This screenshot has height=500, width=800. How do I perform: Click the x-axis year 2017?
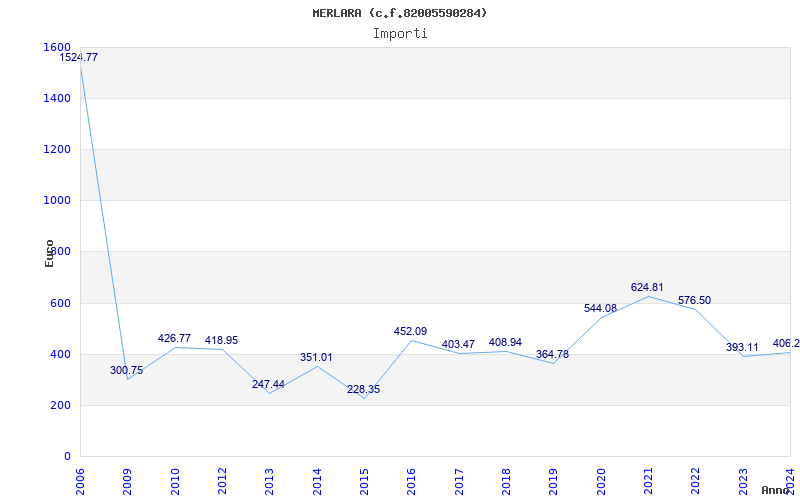coord(459,482)
